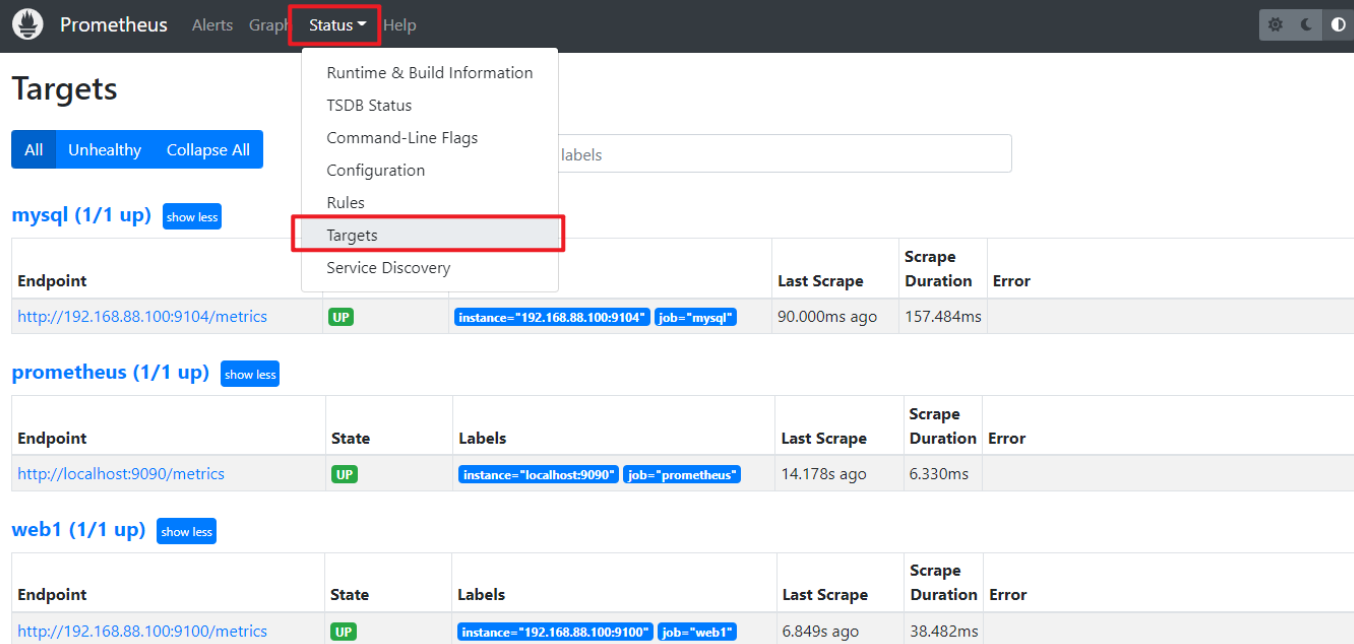Screen dimensions: 1354x644
Task: Click the prometheus (1/1 up) heading
Action: point(110,372)
